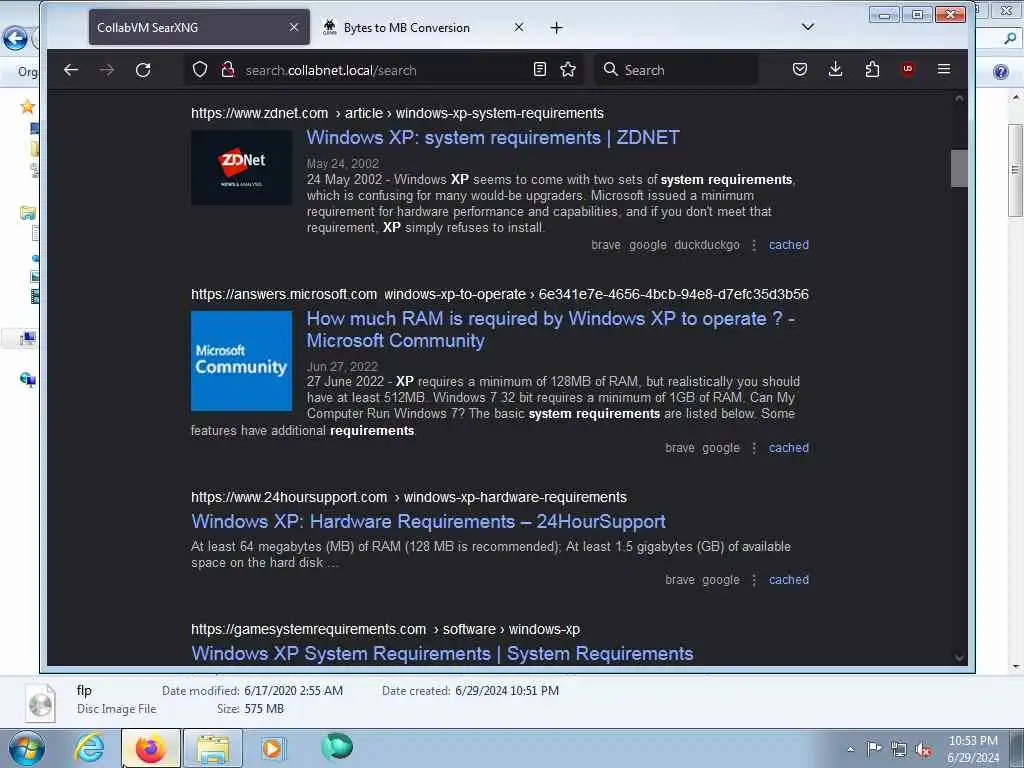
Task: Click the muted volume tray icon
Action: 923,749
